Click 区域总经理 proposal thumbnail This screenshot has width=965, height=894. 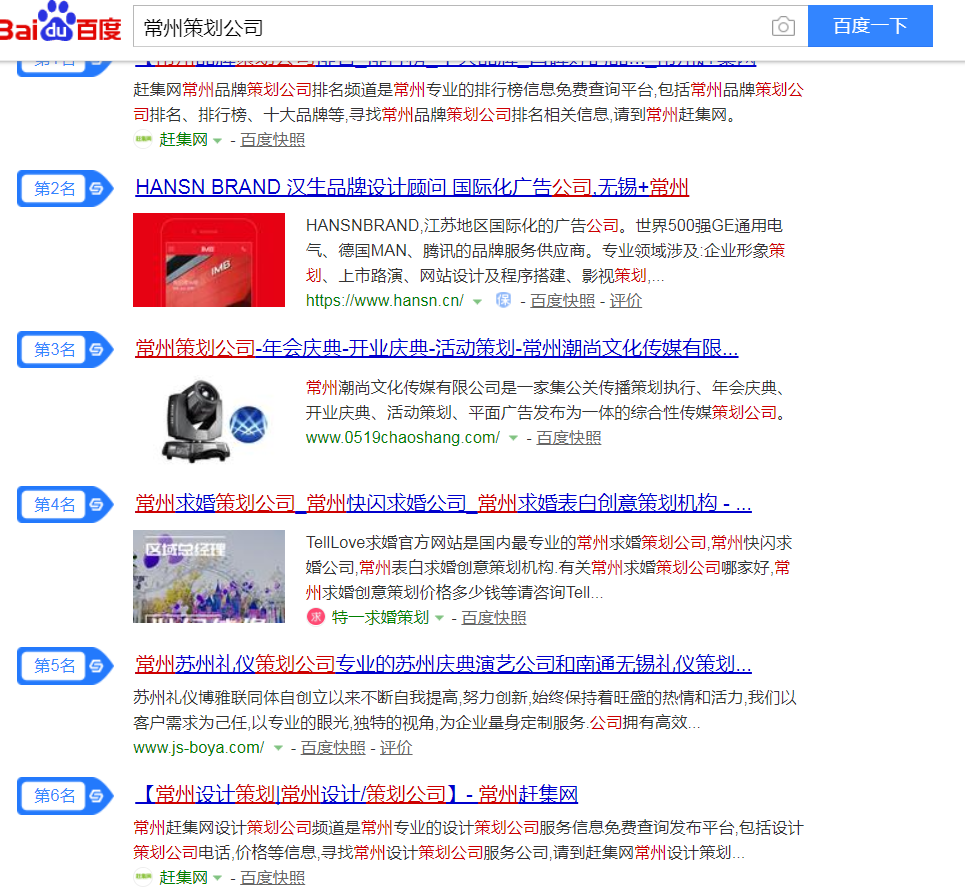(209, 577)
